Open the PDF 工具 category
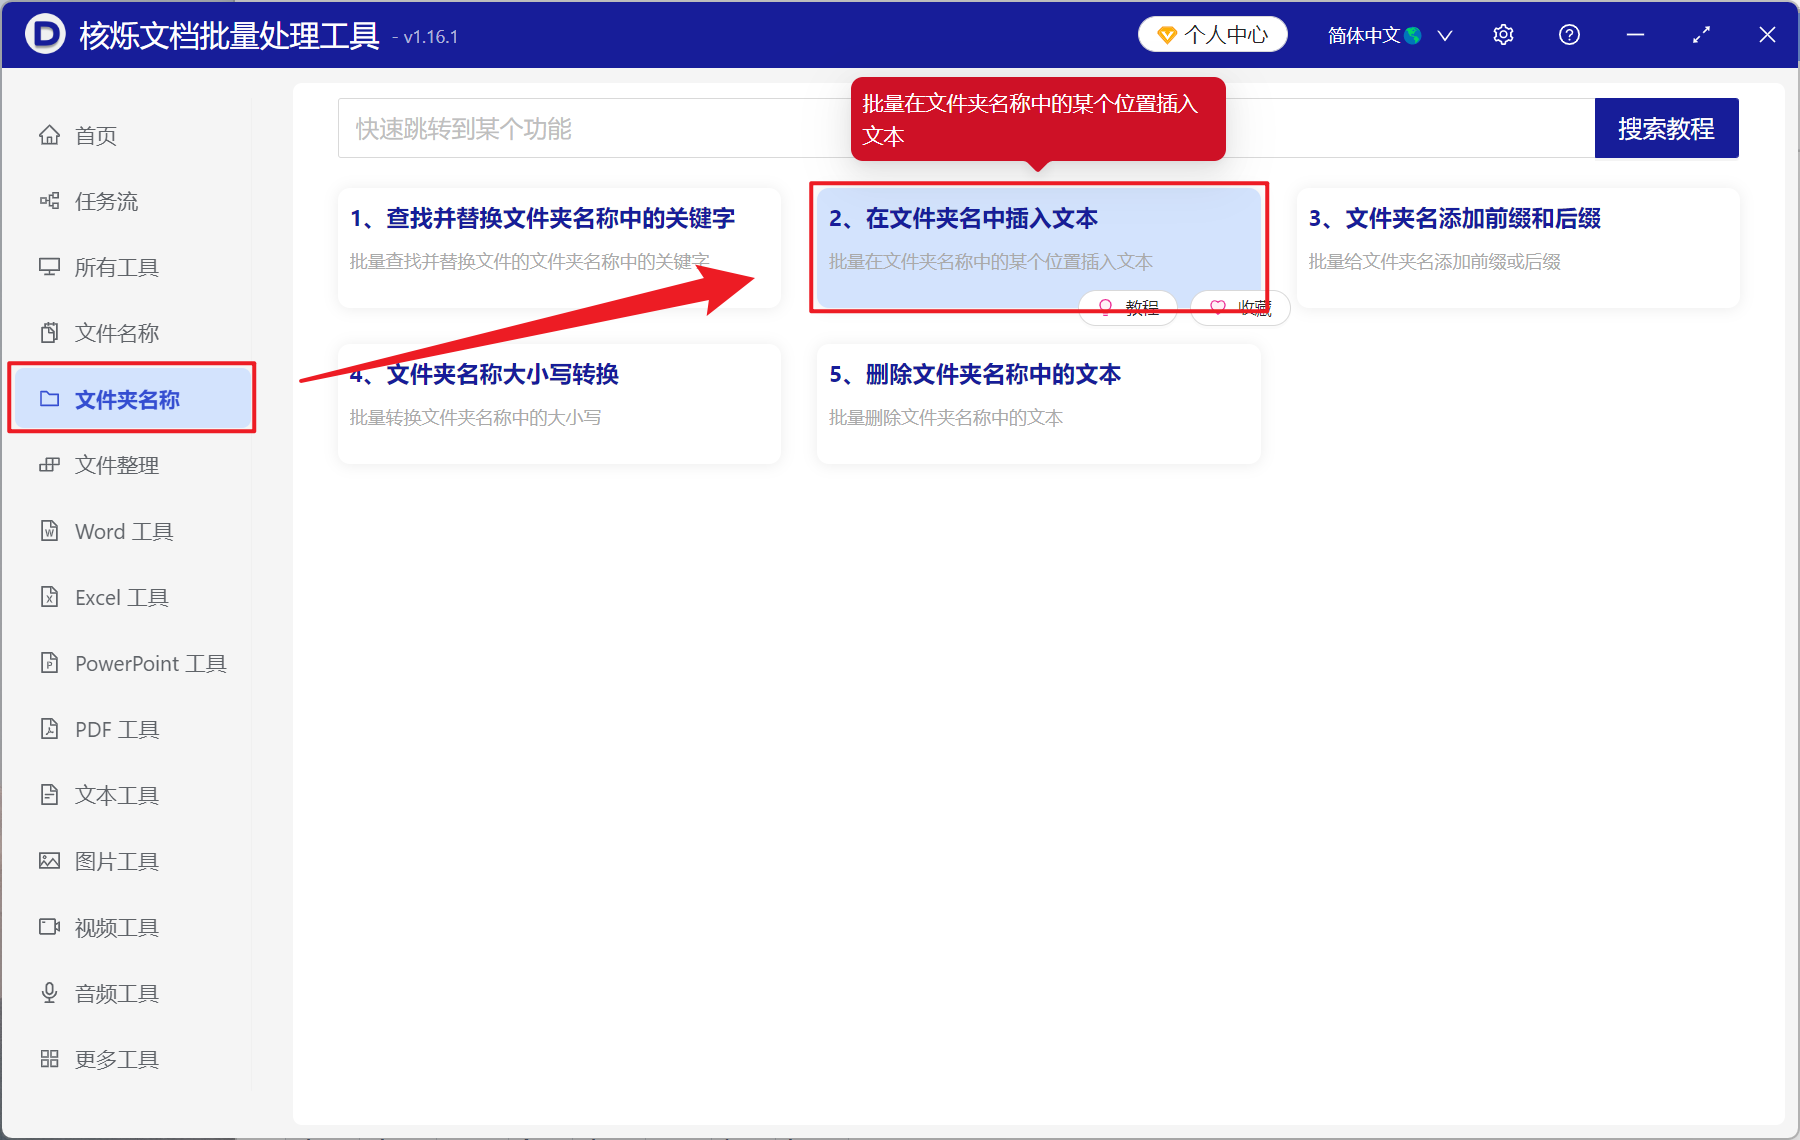 pyautogui.click(x=115, y=728)
